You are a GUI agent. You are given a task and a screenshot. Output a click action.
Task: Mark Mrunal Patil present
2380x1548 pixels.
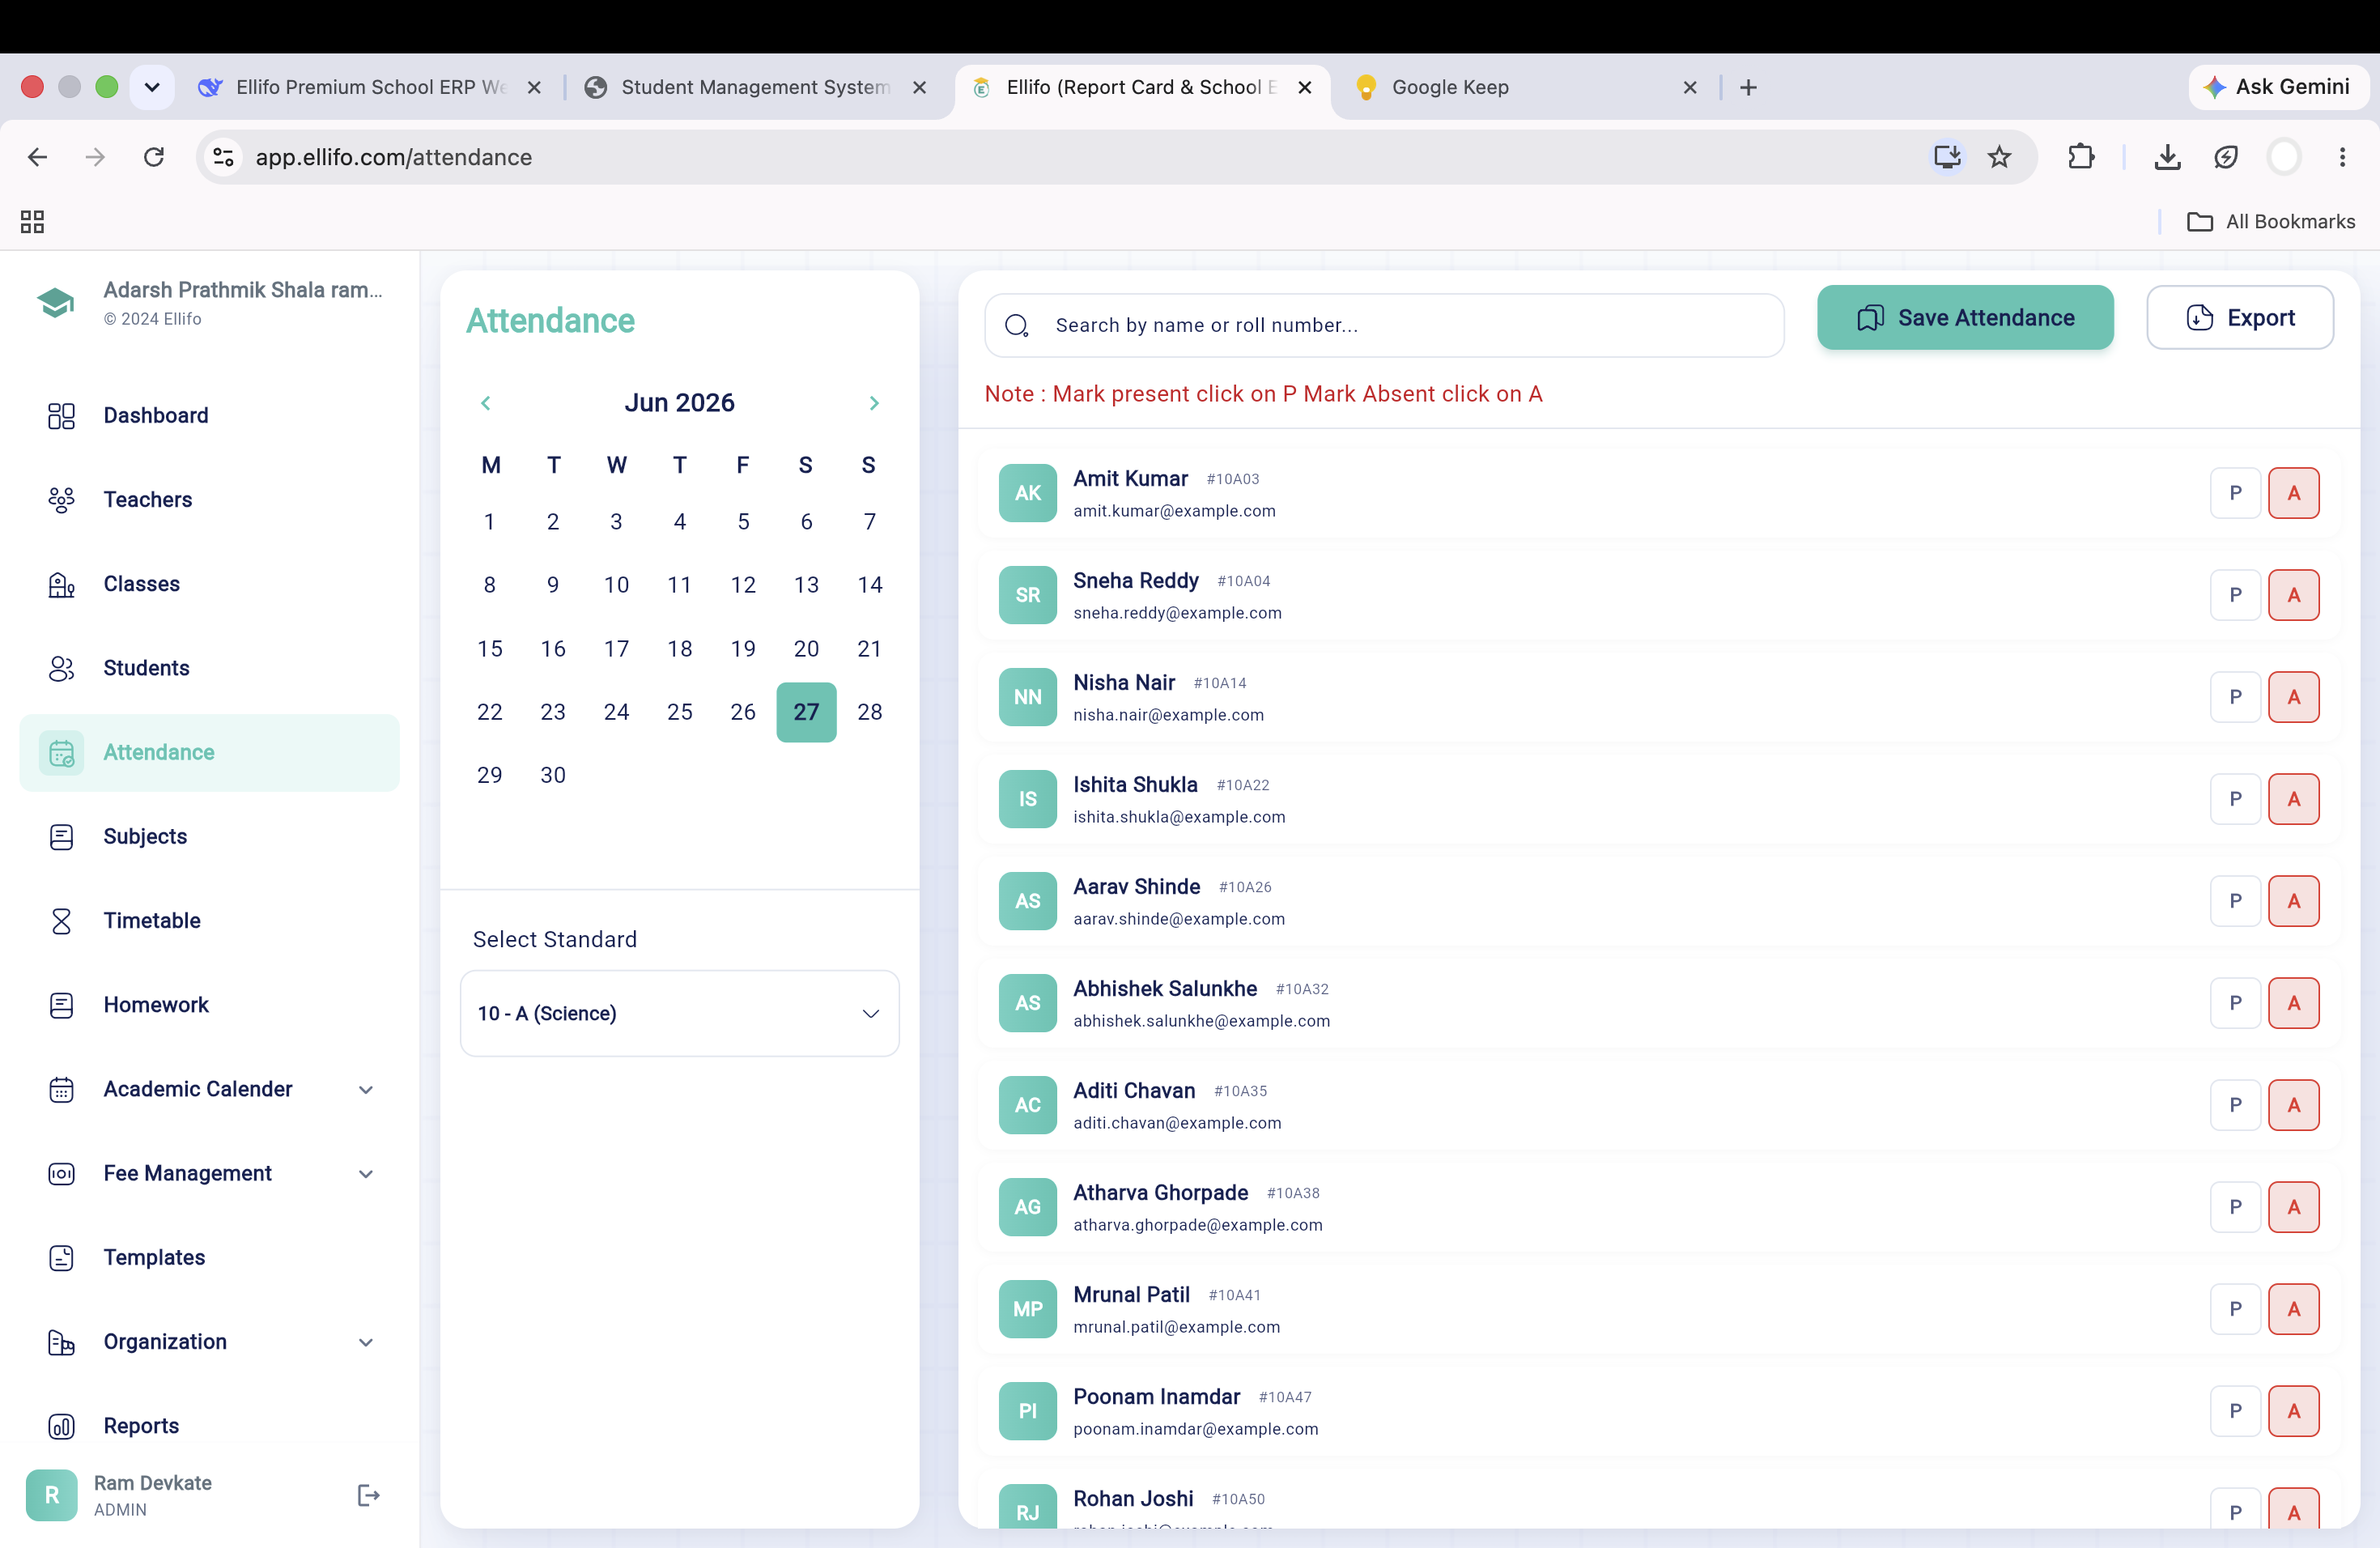[2235, 1309]
